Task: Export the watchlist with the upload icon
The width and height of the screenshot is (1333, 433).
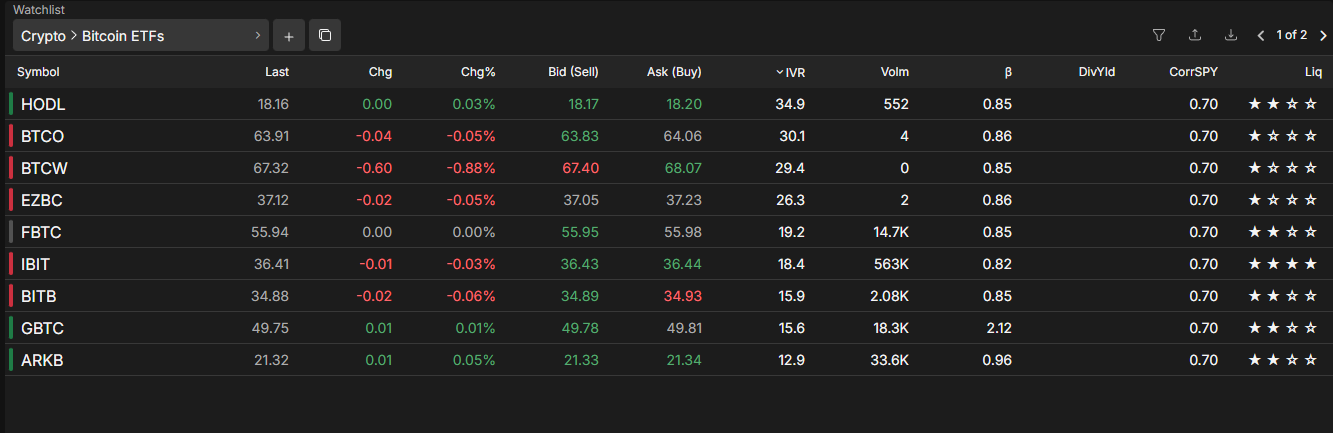Action: (1195, 35)
